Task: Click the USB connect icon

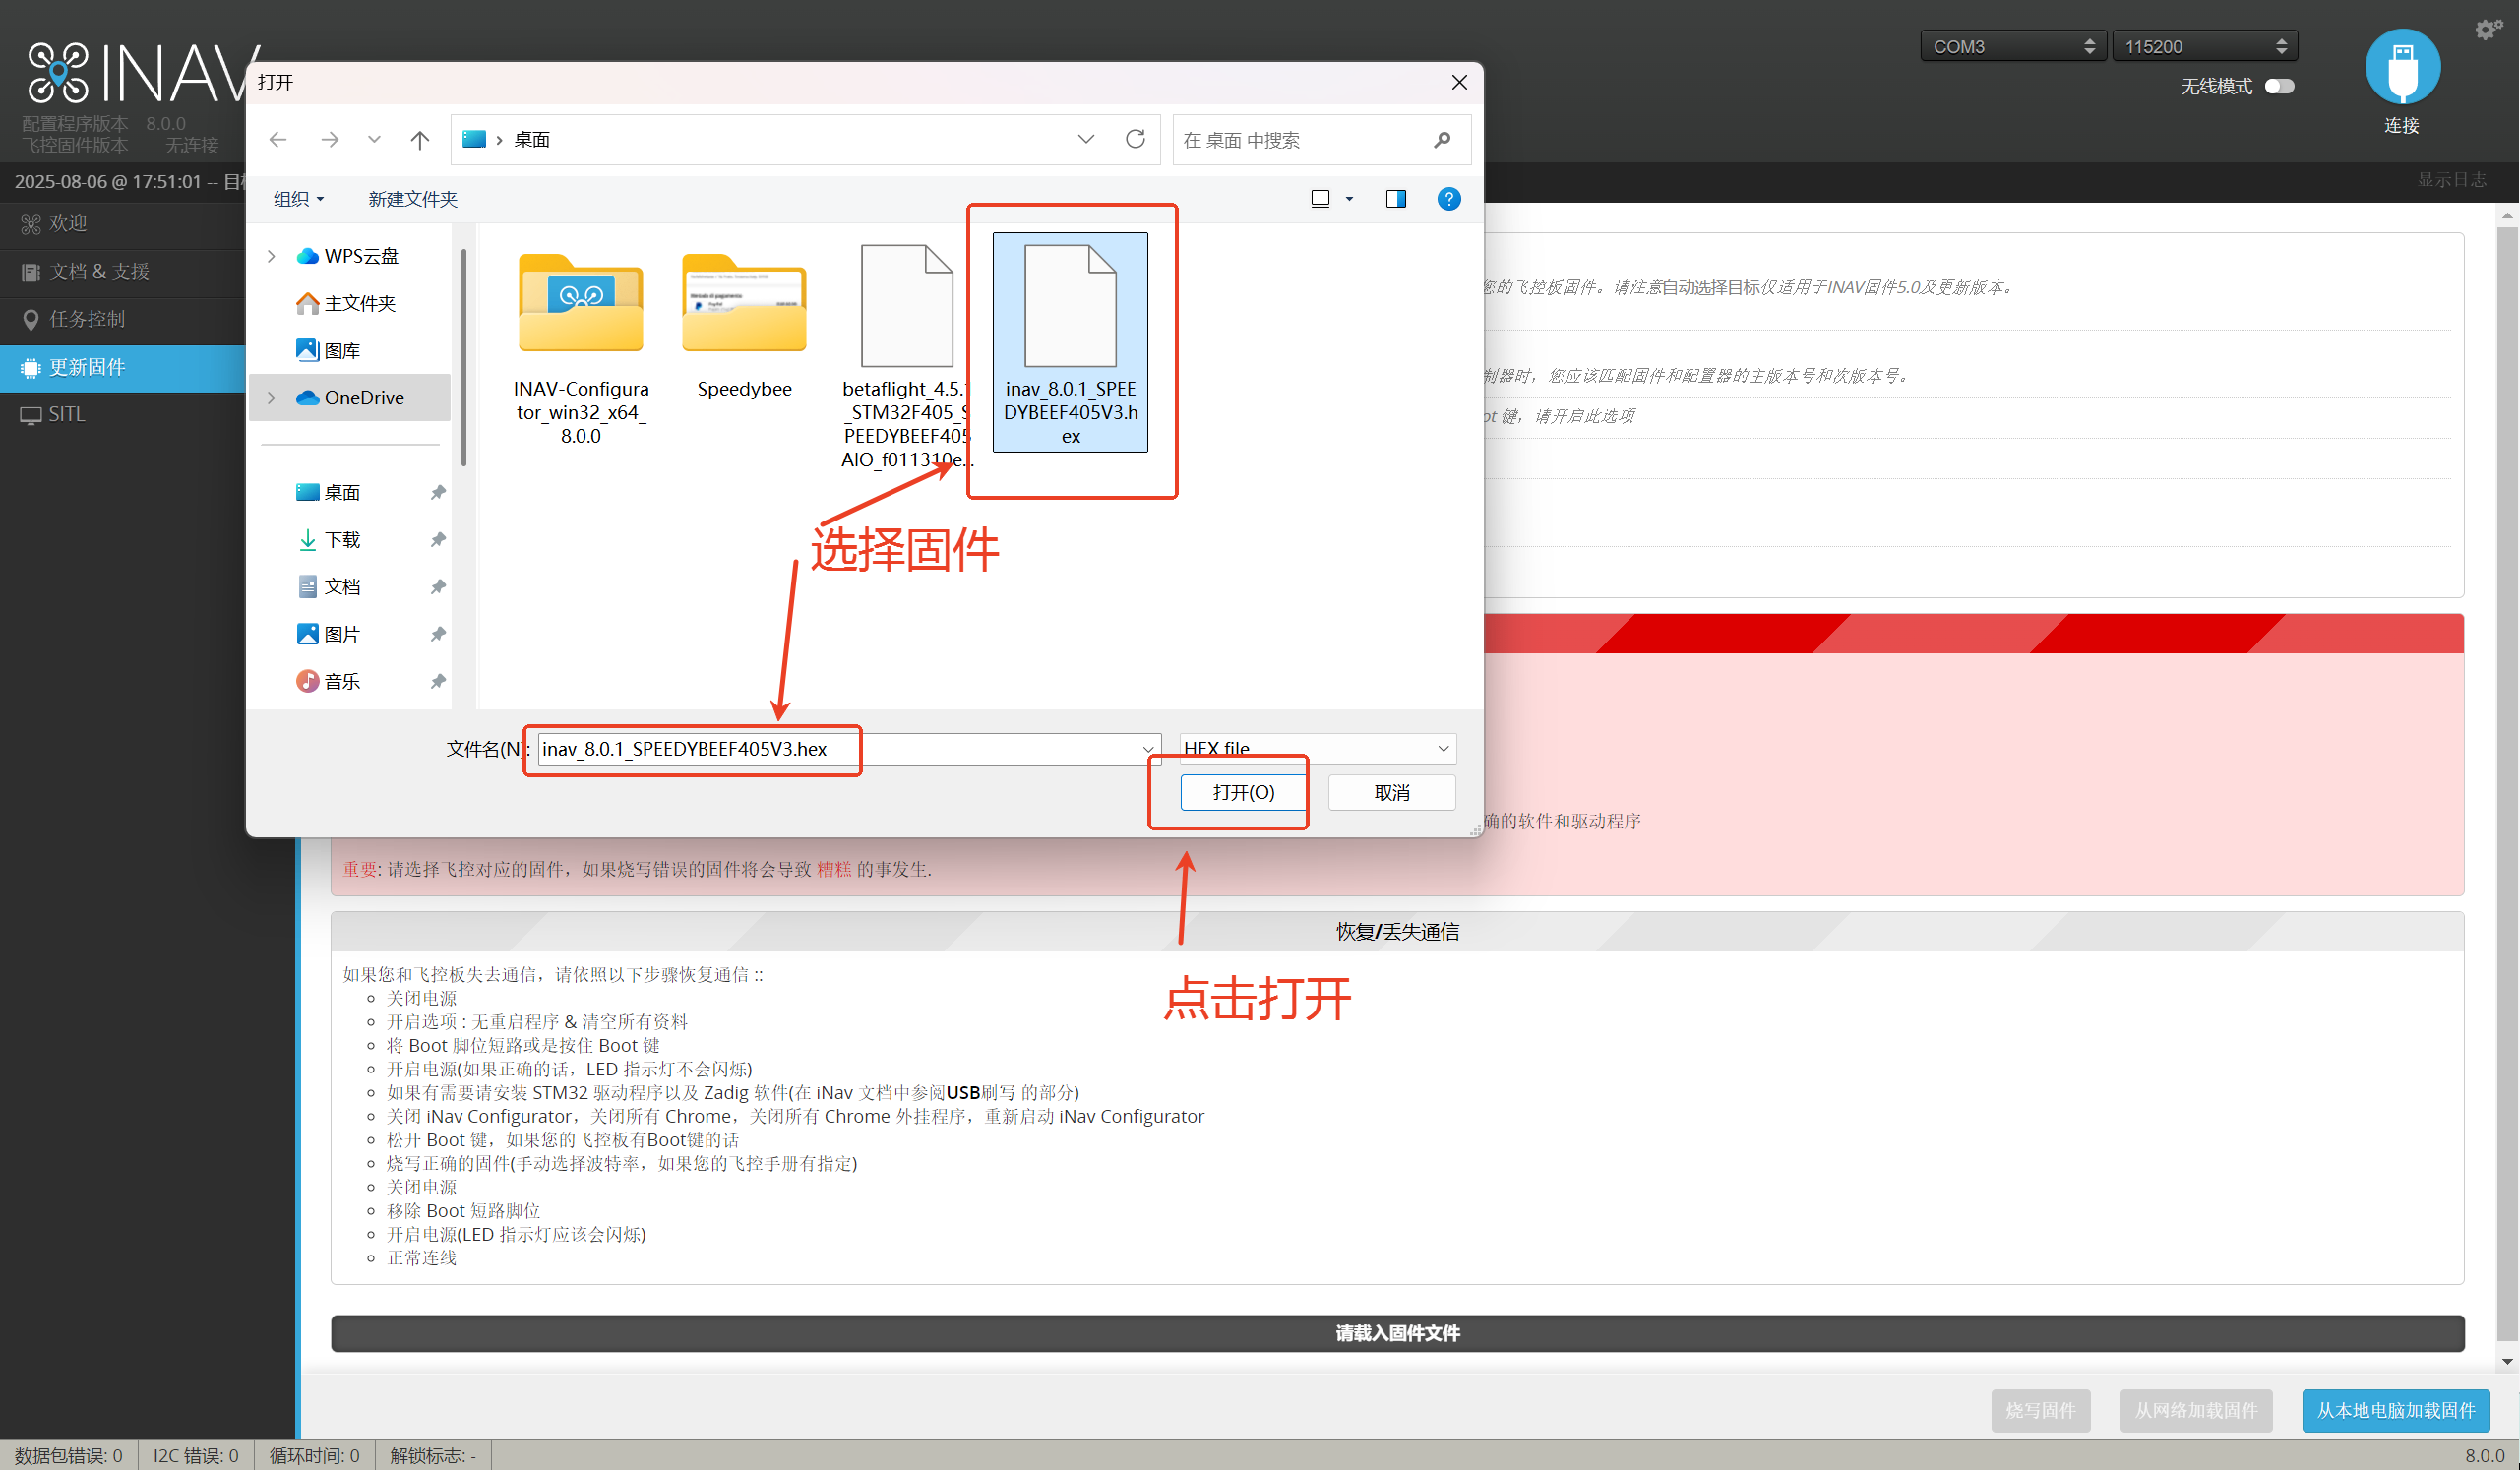Action: tap(2401, 67)
